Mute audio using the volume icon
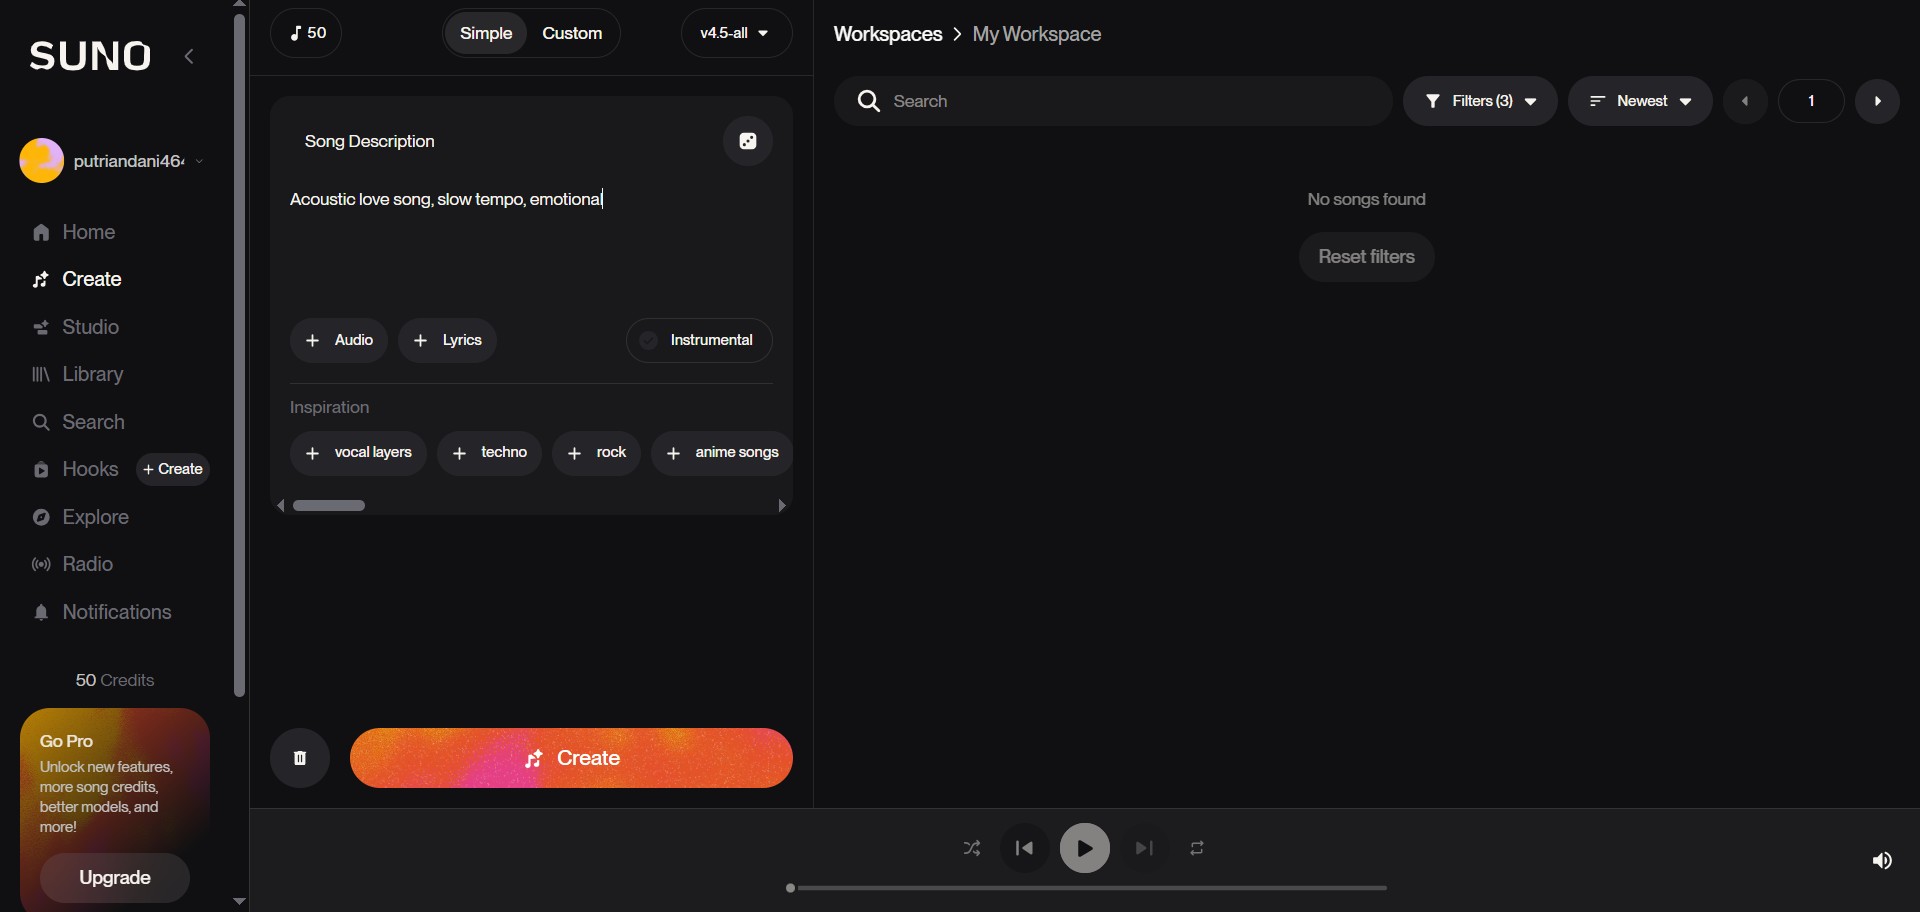The image size is (1920, 912). click(1881, 860)
